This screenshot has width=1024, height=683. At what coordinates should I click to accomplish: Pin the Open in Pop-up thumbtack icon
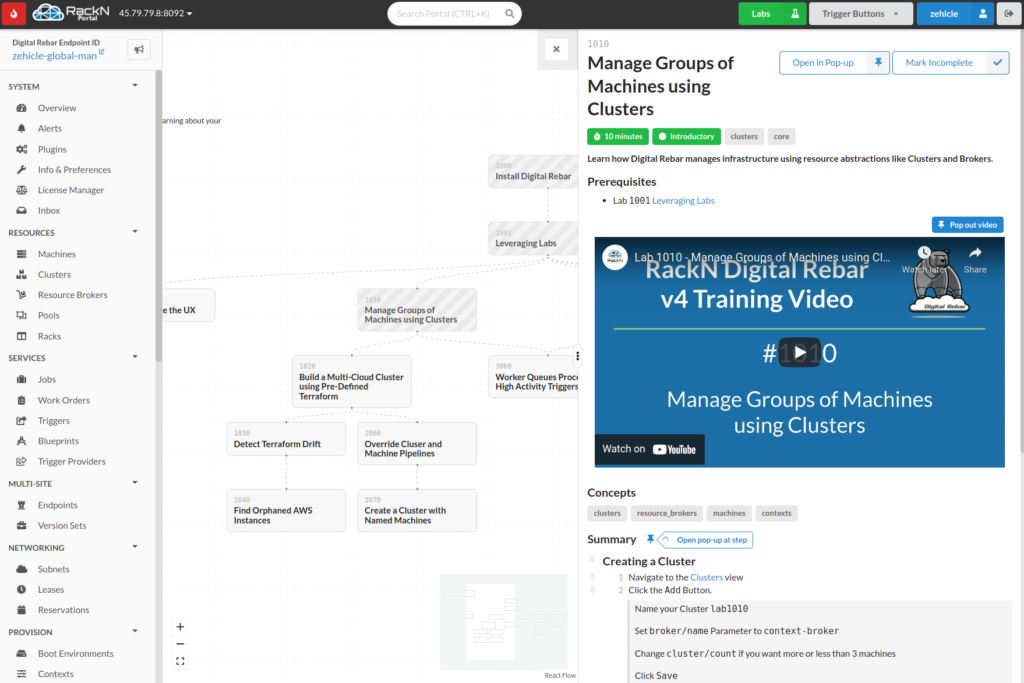tap(878, 63)
